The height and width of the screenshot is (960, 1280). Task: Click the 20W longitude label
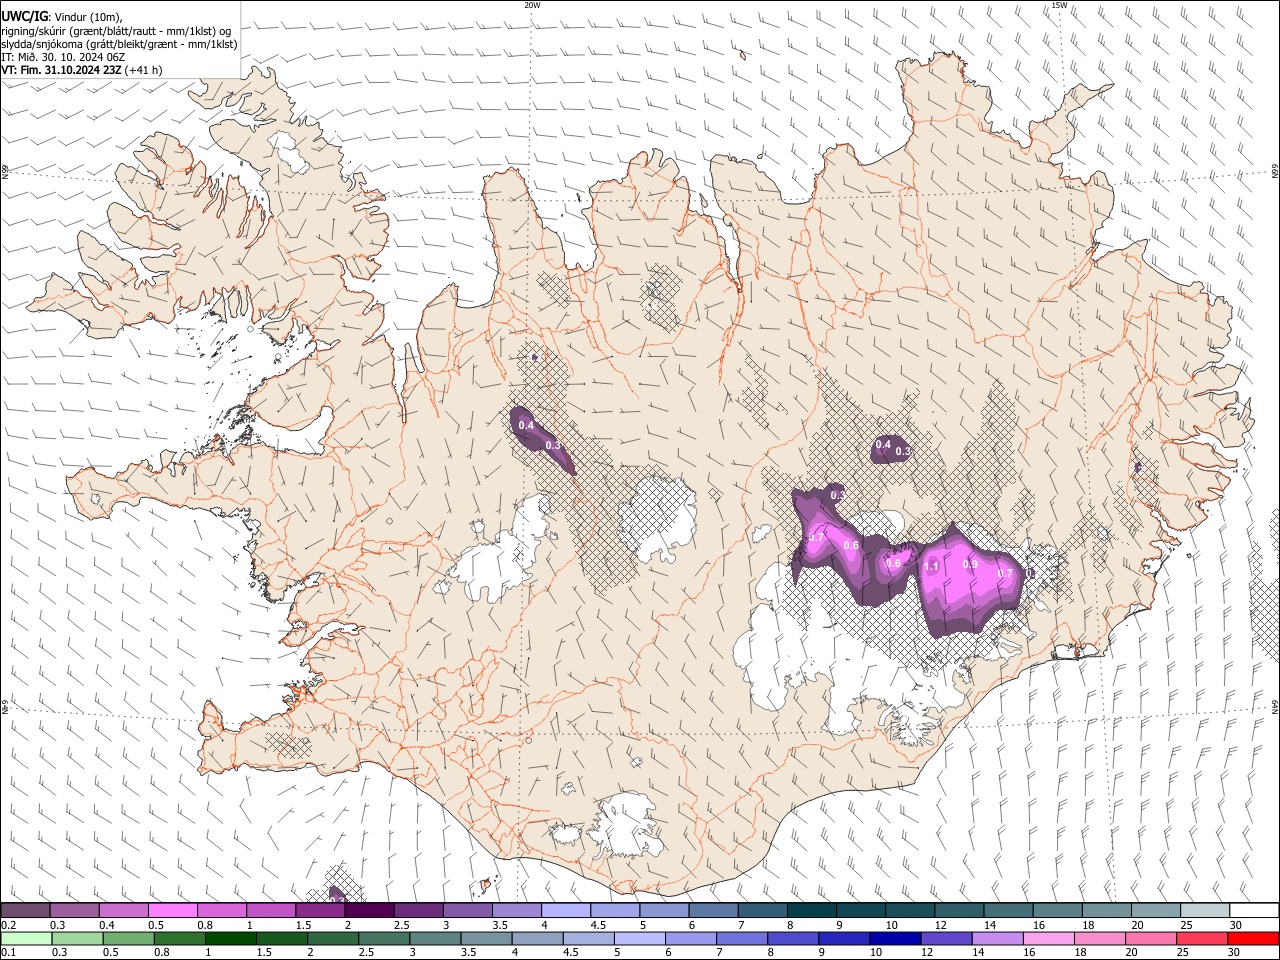point(532,5)
